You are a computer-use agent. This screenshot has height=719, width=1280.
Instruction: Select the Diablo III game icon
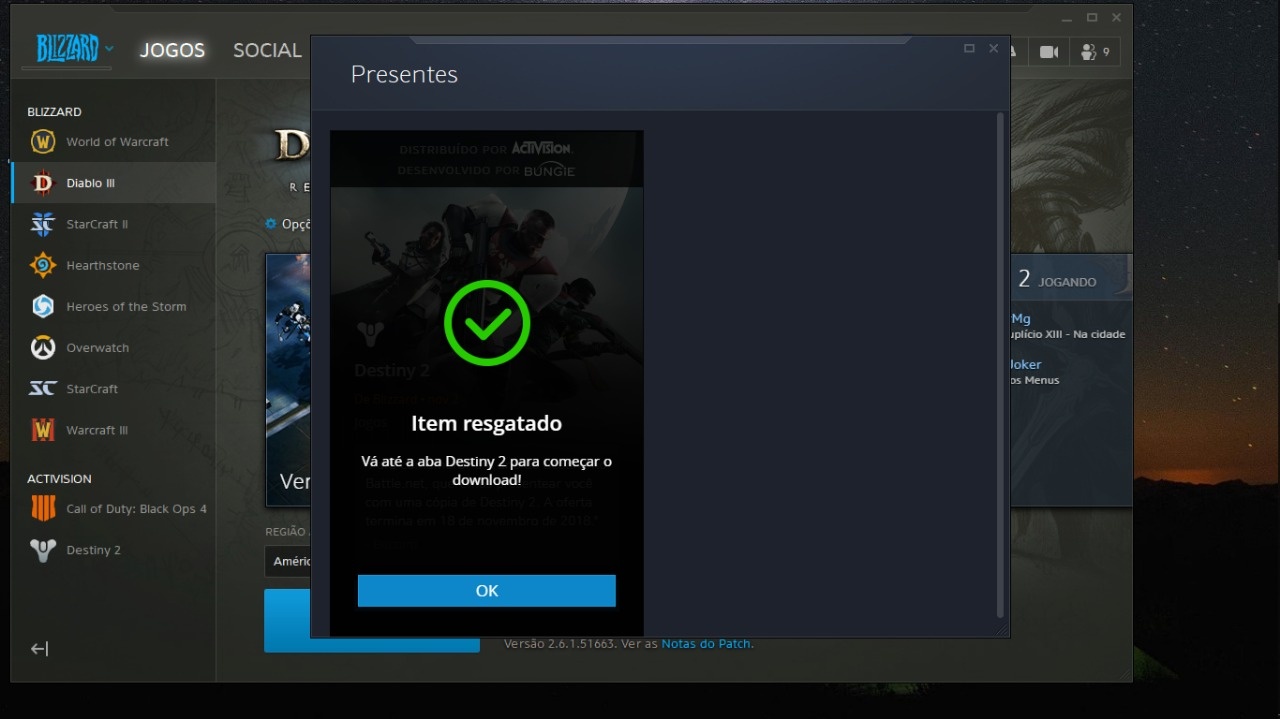(43, 183)
